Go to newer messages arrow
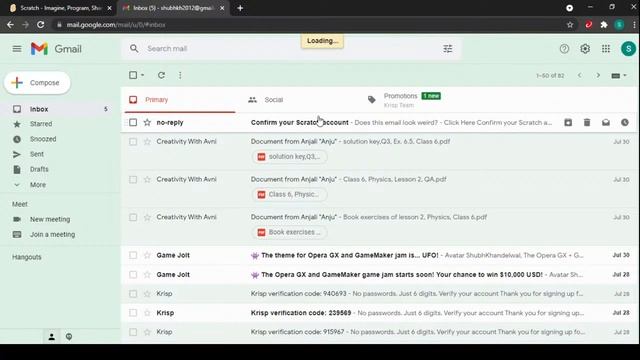Screen dimensions: 640x360 point(579,76)
